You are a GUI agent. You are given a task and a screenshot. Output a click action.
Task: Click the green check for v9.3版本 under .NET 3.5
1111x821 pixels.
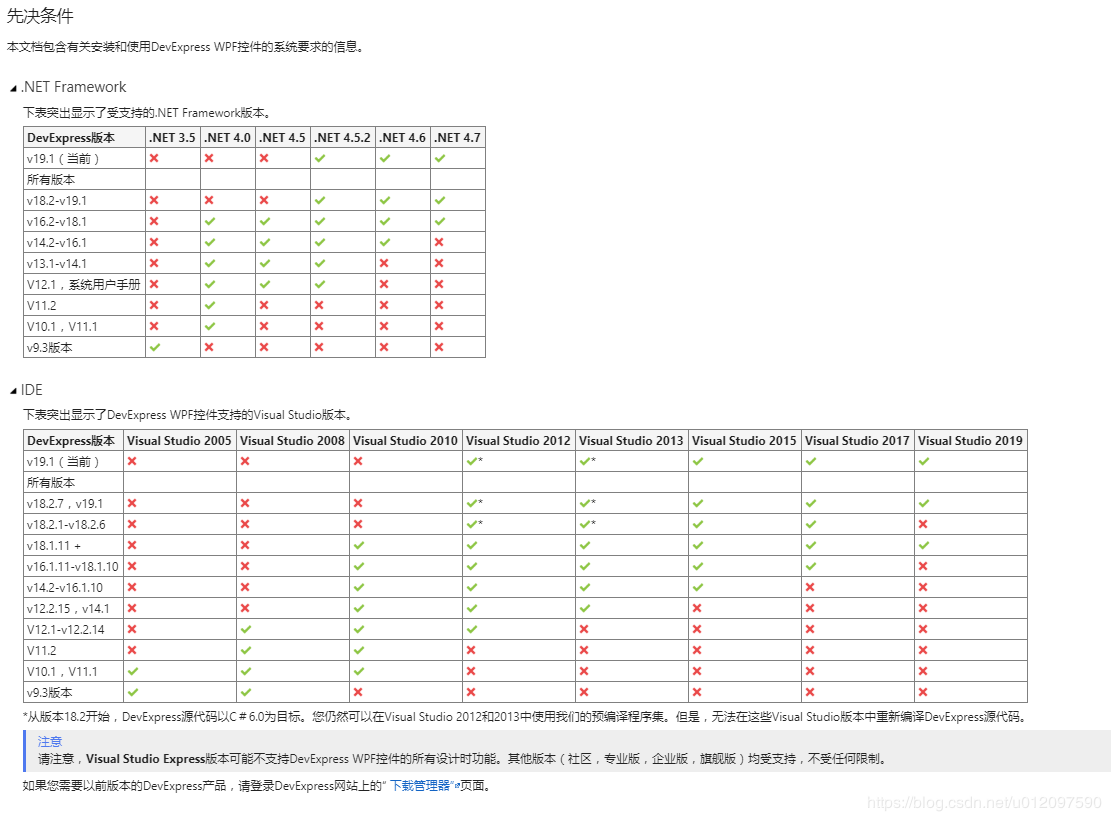154,347
